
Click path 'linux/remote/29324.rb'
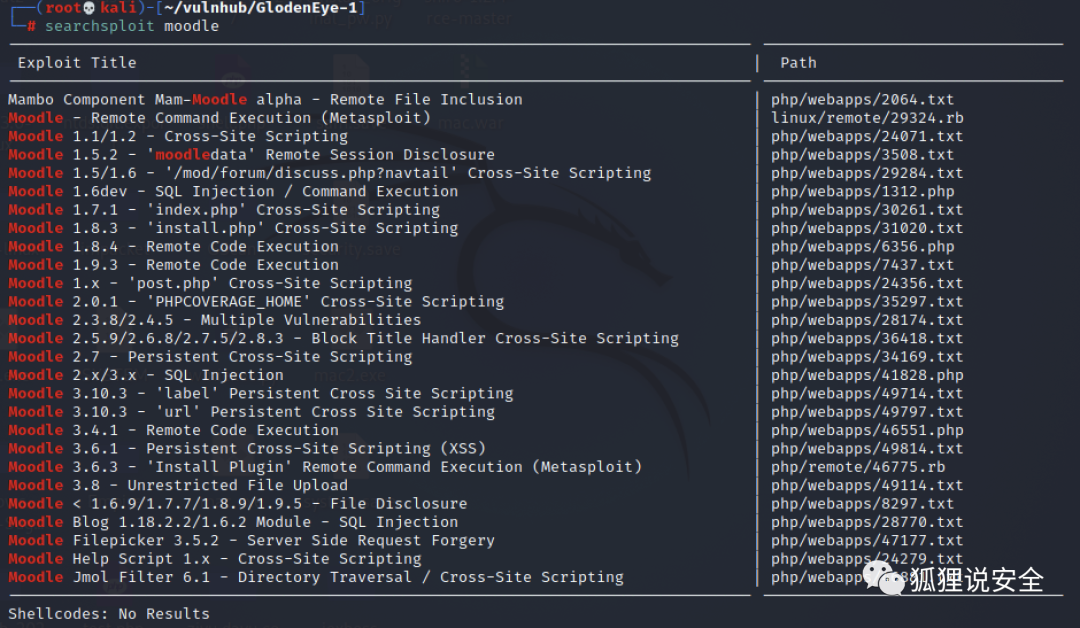[867, 118]
